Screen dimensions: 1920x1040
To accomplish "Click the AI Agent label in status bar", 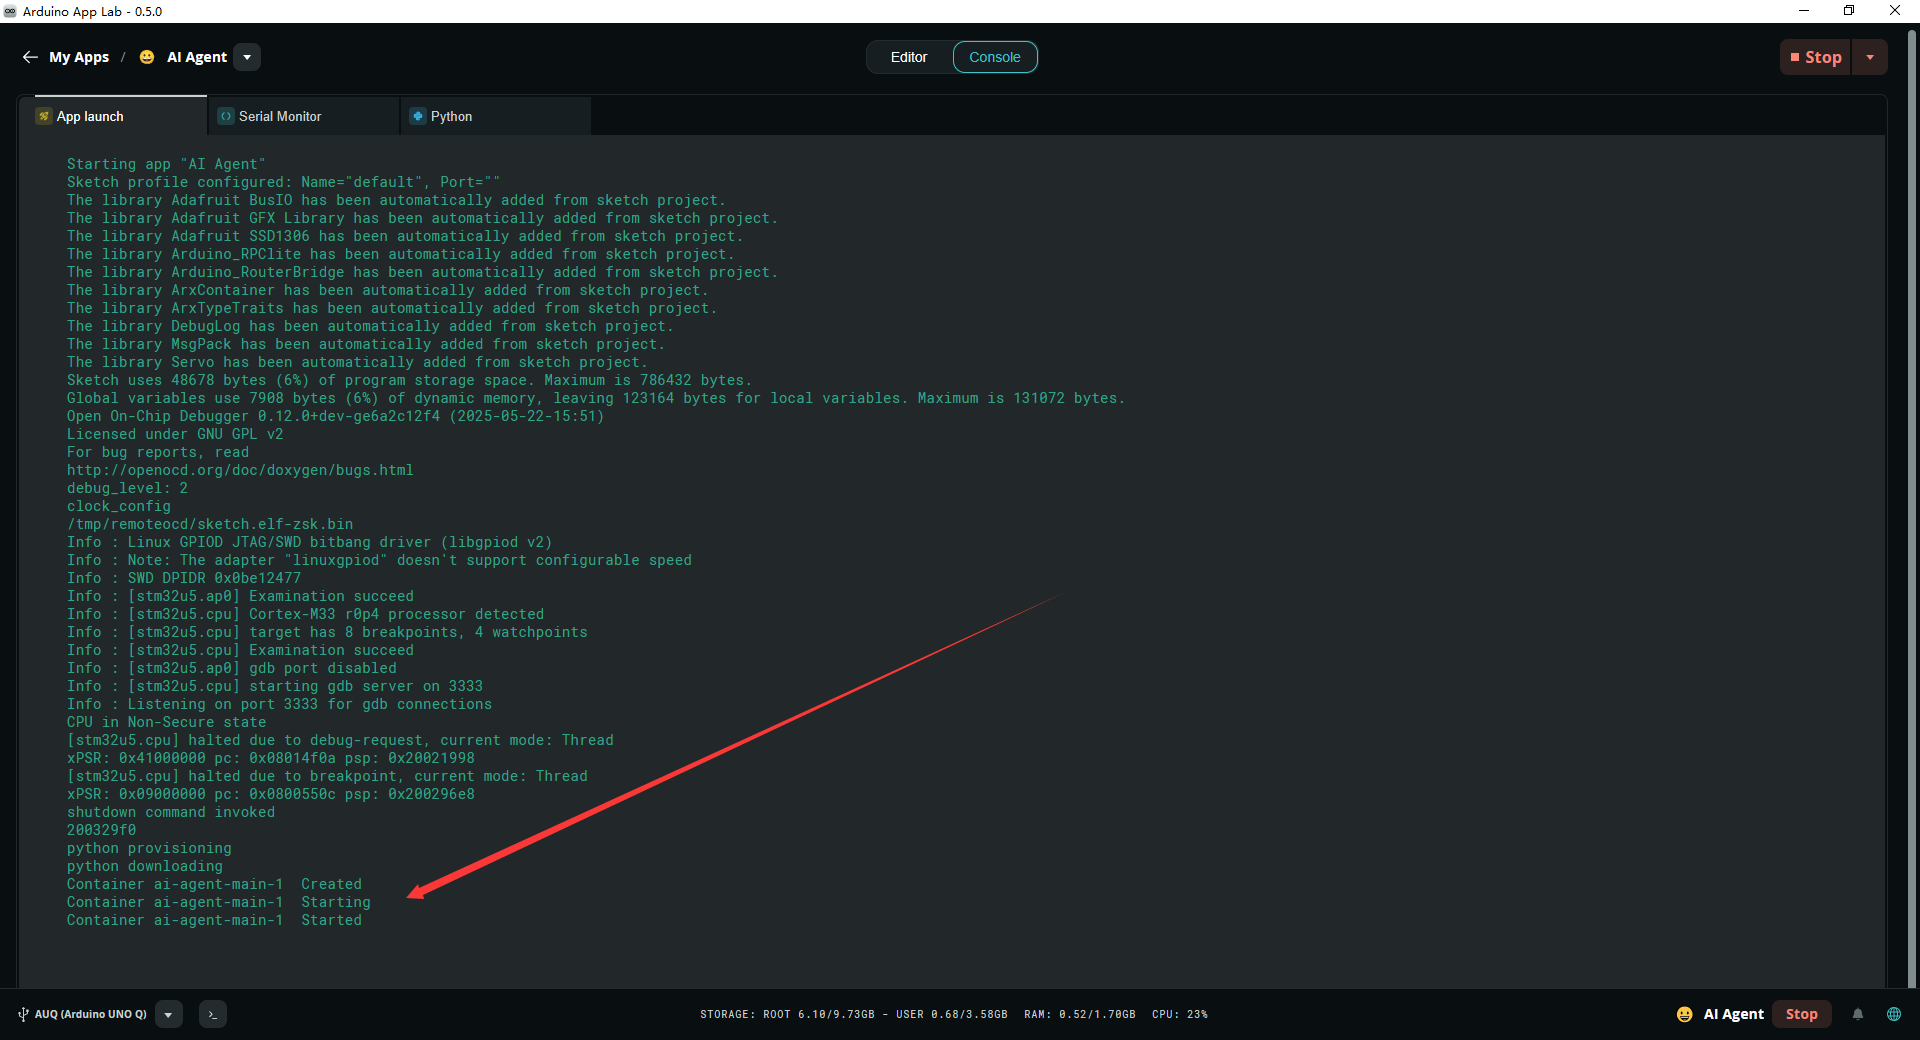I will tap(1734, 1014).
